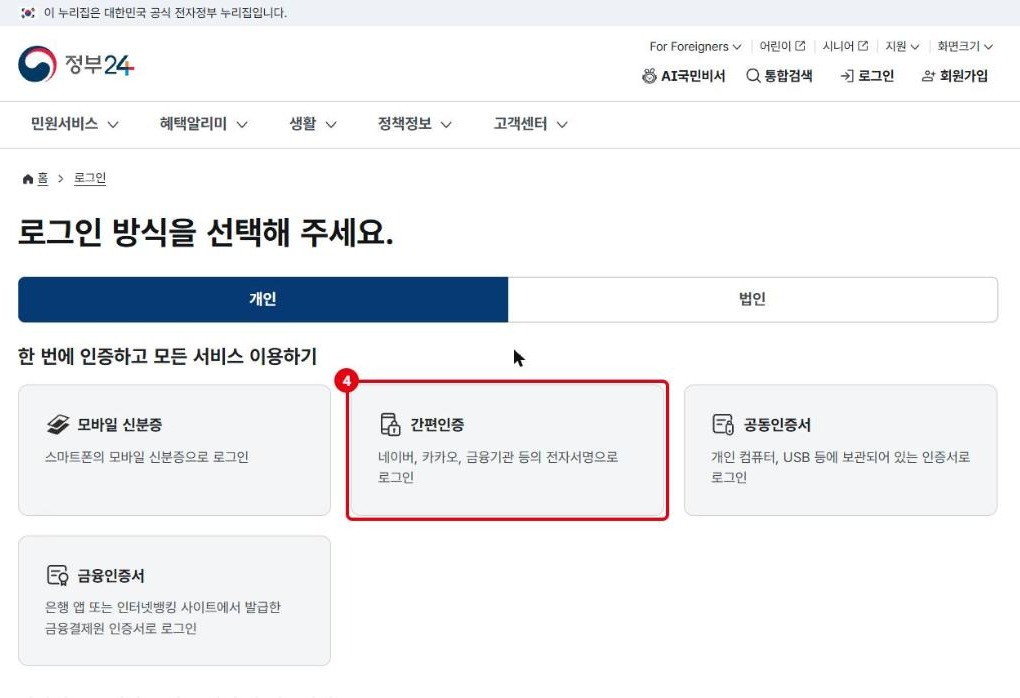Expand the 지원 dropdown
Image resolution: width=1020 pixels, height=698 pixels.
point(902,46)
